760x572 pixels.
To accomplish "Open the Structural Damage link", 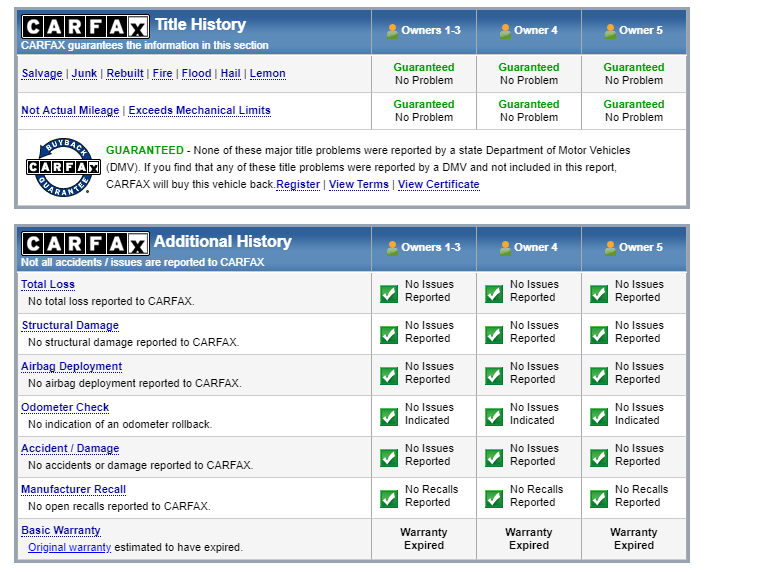I will (70, 326).
